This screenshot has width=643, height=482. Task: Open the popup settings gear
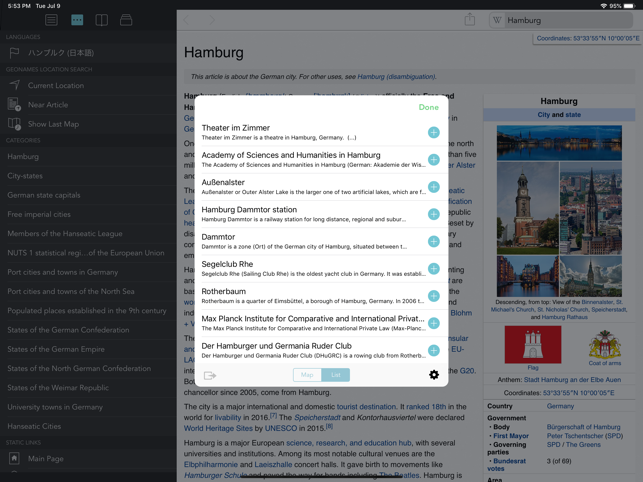pos(433,375)
